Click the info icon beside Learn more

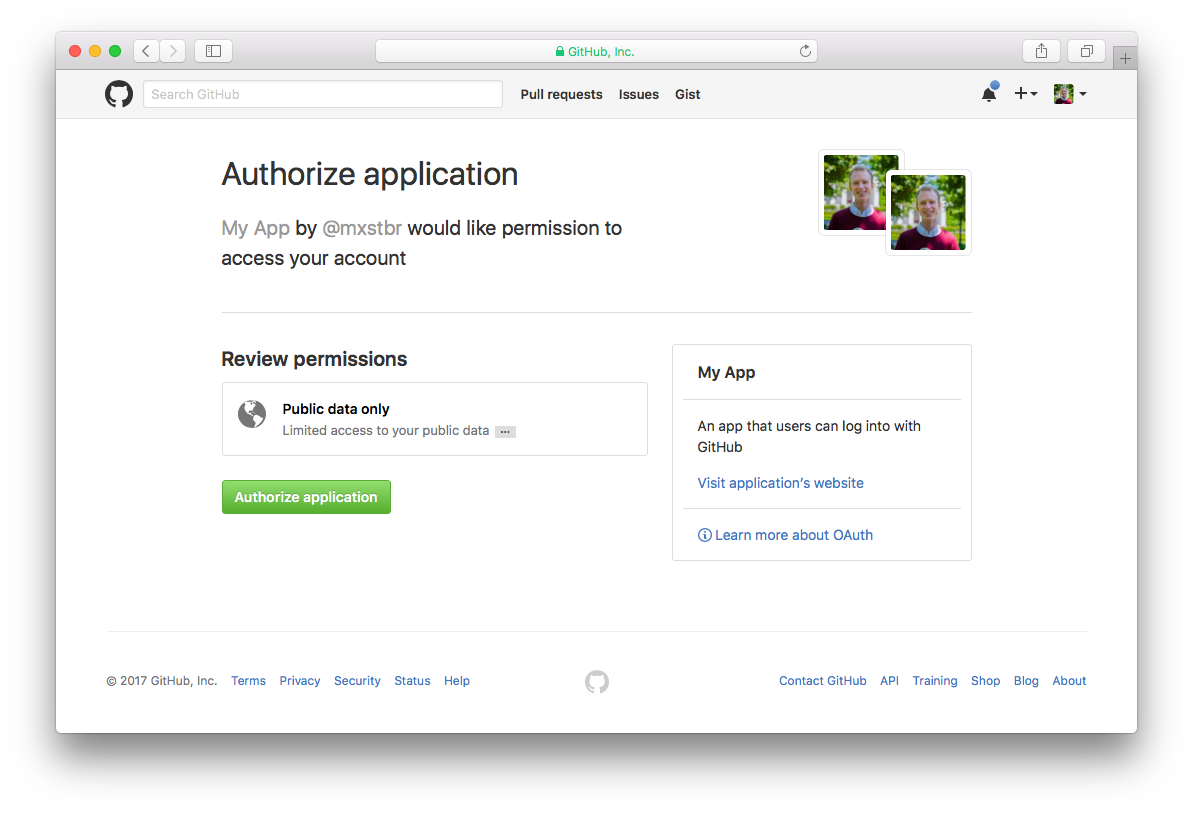click(x=705, y=535)
